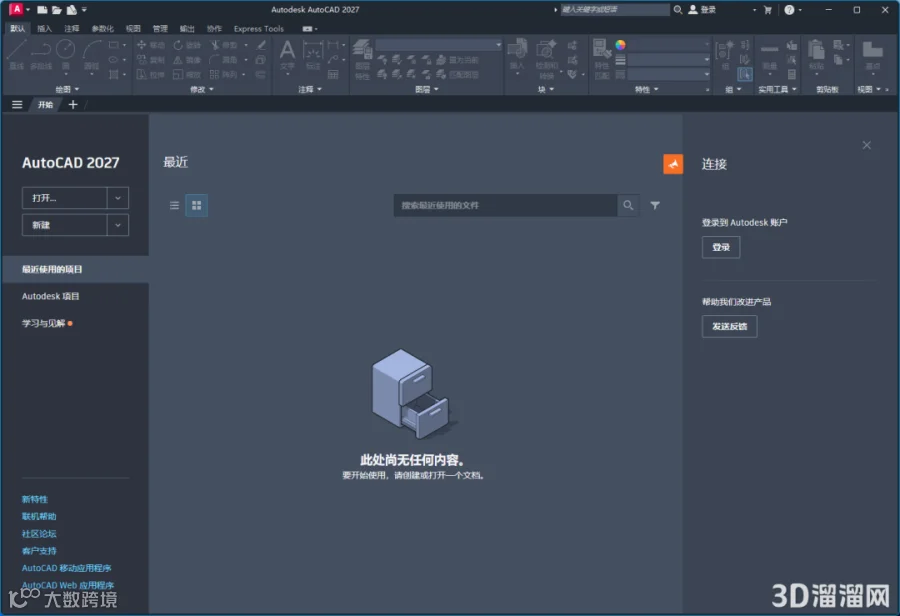Click the Match Properties (特性匹配) icon

[x=601, y=59]
